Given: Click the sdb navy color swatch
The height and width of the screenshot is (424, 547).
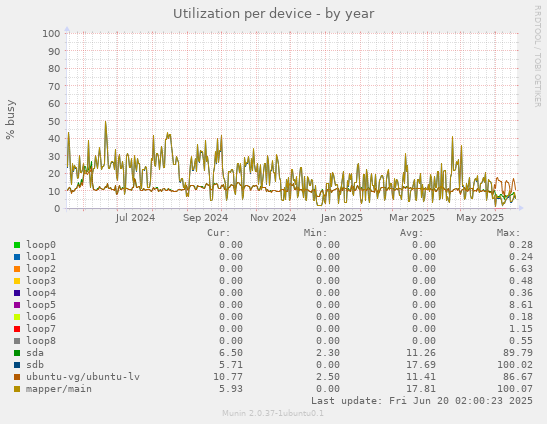Looking at the screenshot, I should [17, 365].
